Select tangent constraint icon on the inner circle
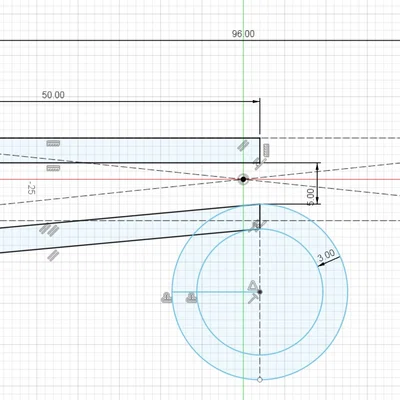The height and width of the screenshot is (400, 400). coord(191,297)
